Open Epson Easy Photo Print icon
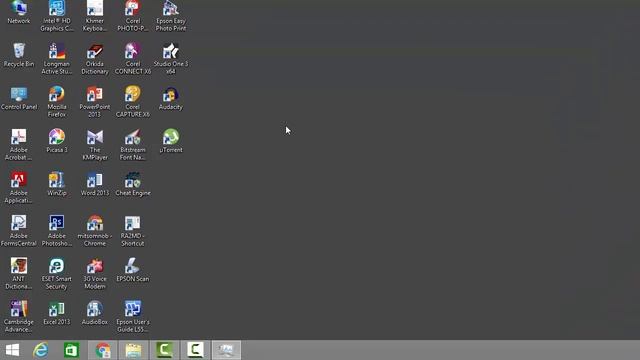Viewport: 640px width, 360px height. click(171, 16)
